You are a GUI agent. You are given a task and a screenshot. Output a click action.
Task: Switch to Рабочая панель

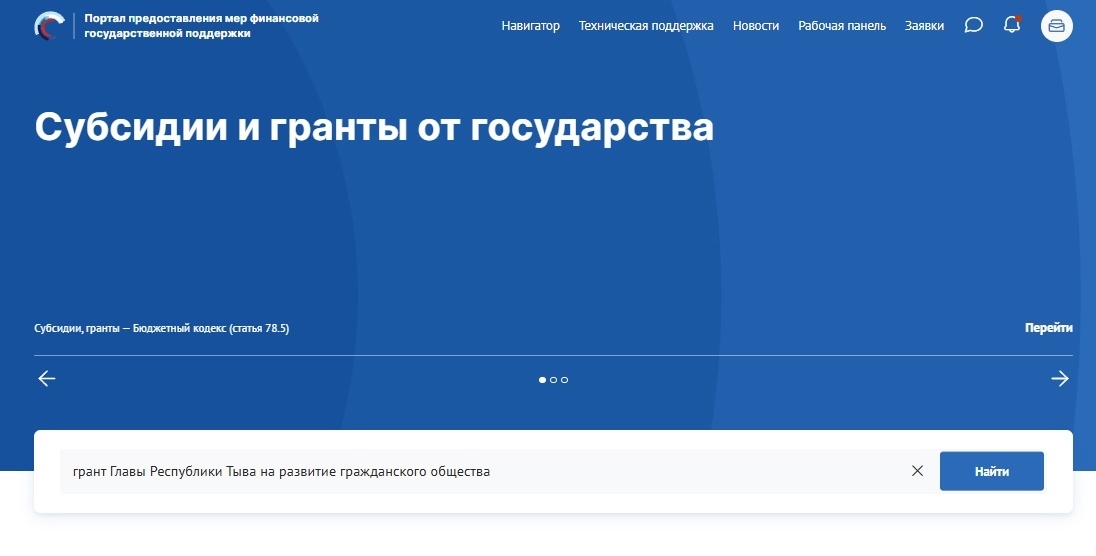click(841, 26)
